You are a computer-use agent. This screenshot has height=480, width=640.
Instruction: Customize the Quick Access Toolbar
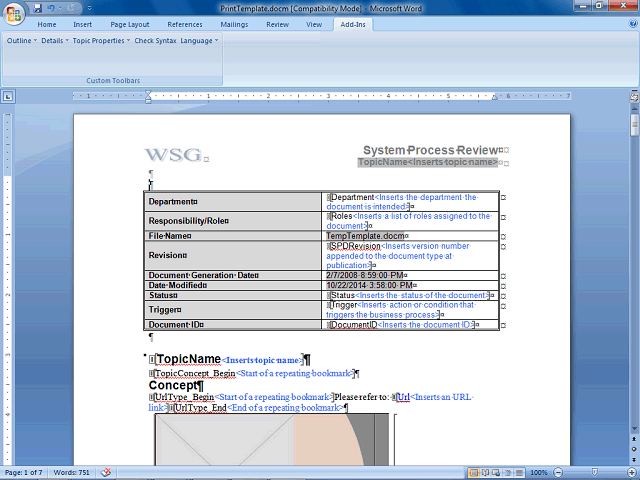(90, 8)
